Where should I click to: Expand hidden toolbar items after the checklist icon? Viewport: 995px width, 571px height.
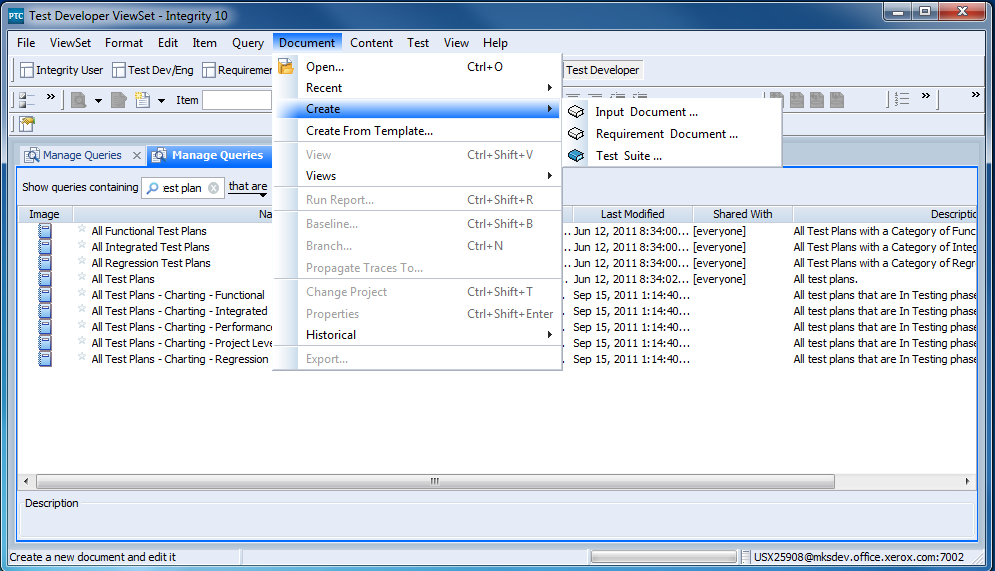pos(51,96)
